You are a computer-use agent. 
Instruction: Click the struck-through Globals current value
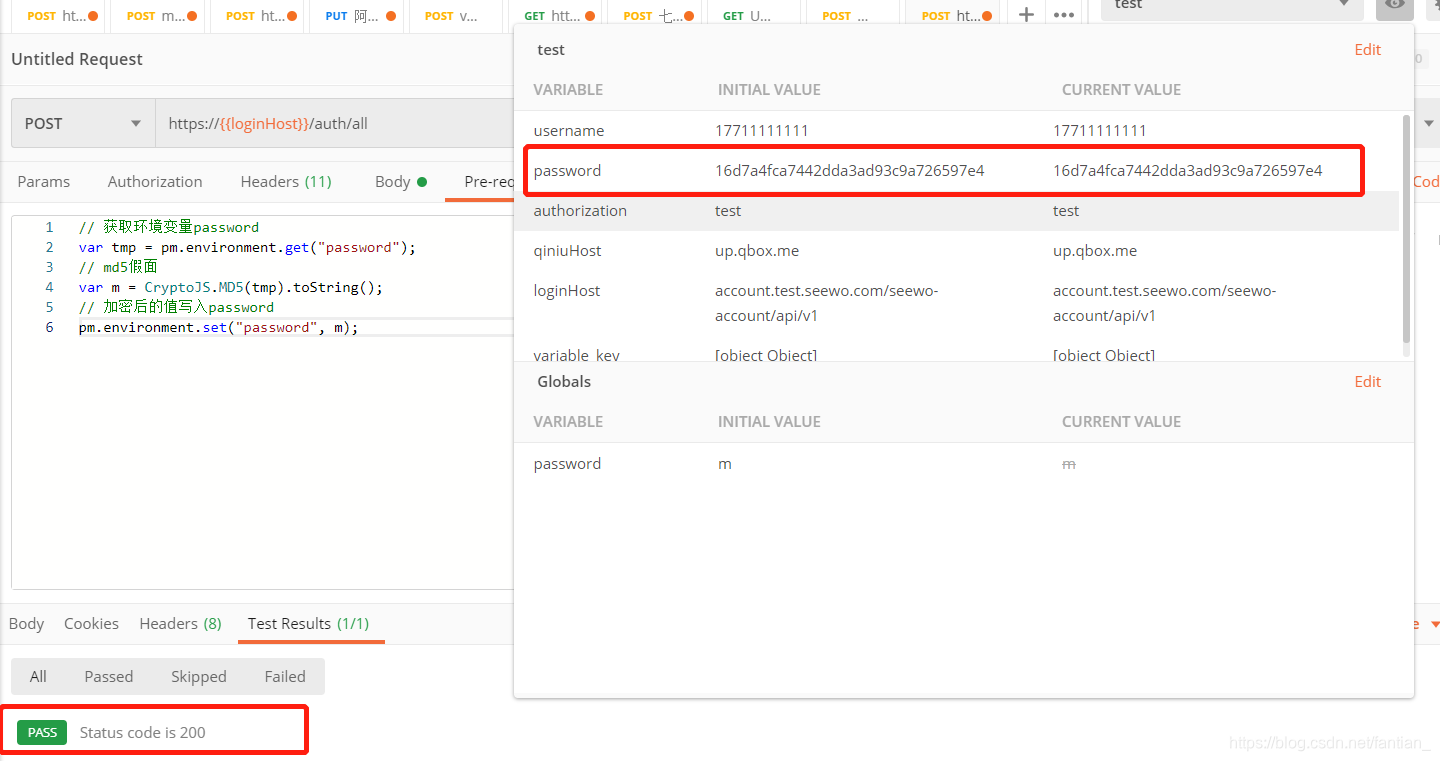[1068, 464]
